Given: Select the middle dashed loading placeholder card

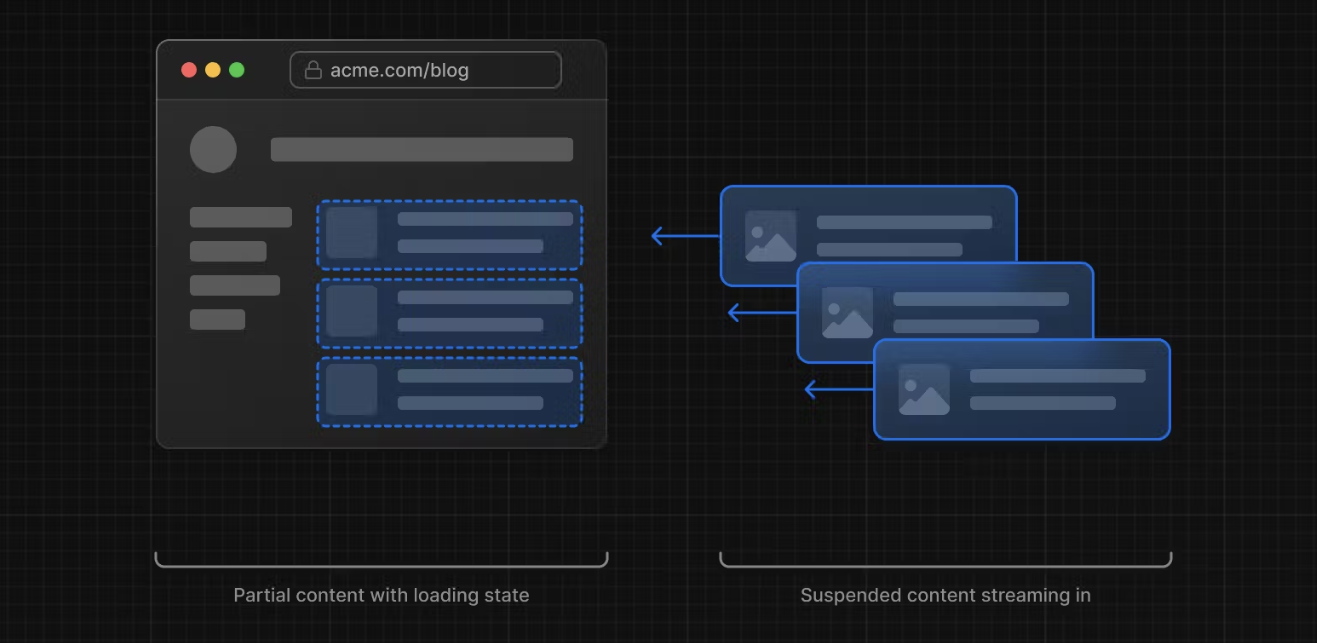Looking at the screenshot, I should point(449,313).
